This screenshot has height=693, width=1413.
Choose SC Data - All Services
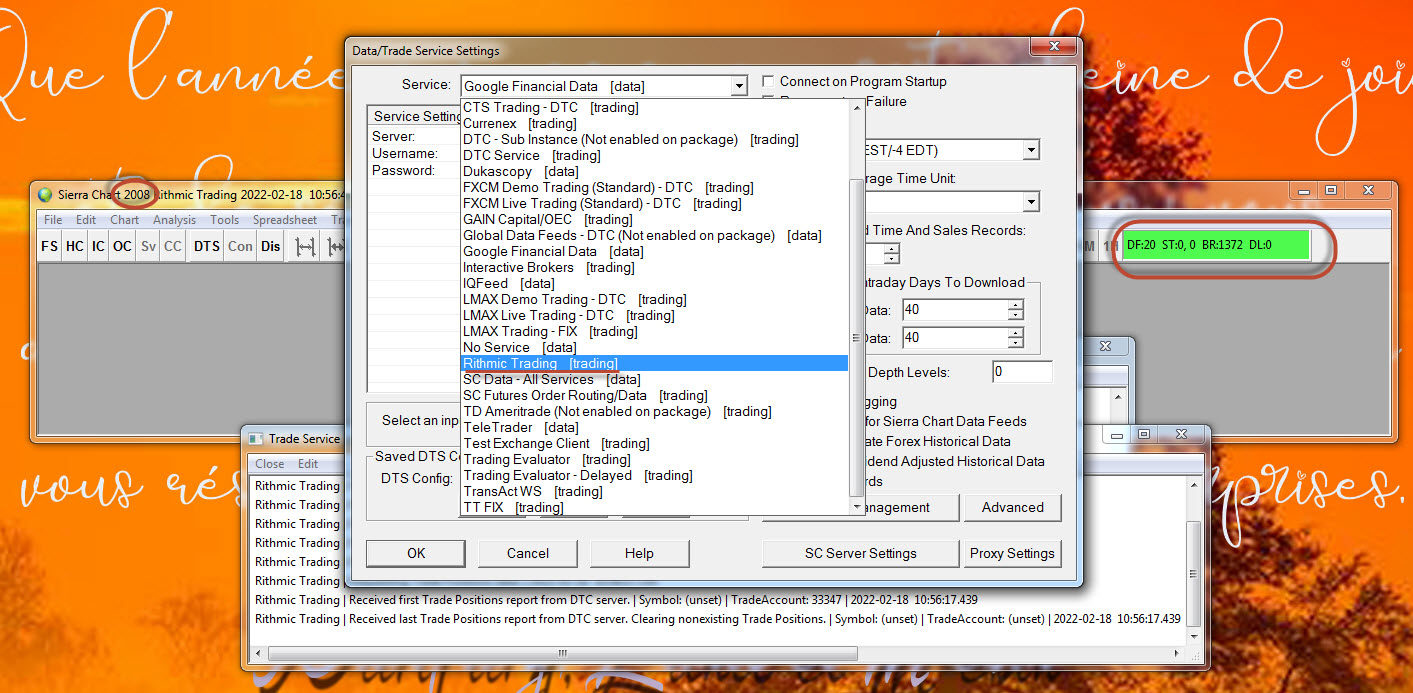(654, 379)
